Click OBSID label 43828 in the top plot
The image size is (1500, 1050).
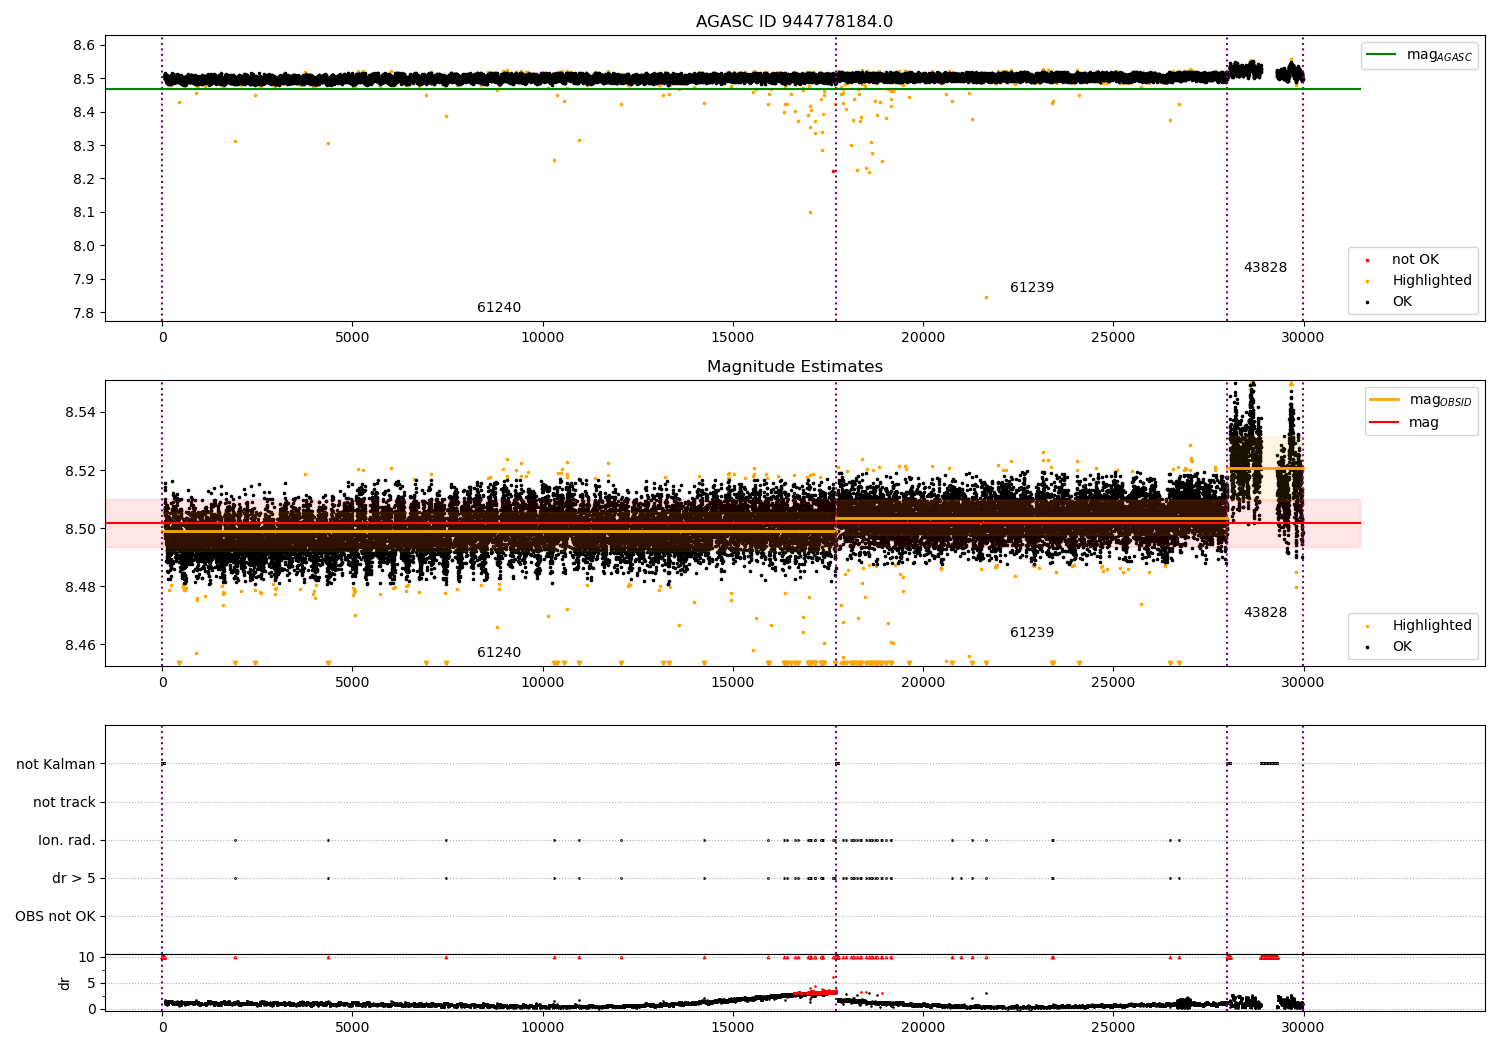coord(1265,268)
